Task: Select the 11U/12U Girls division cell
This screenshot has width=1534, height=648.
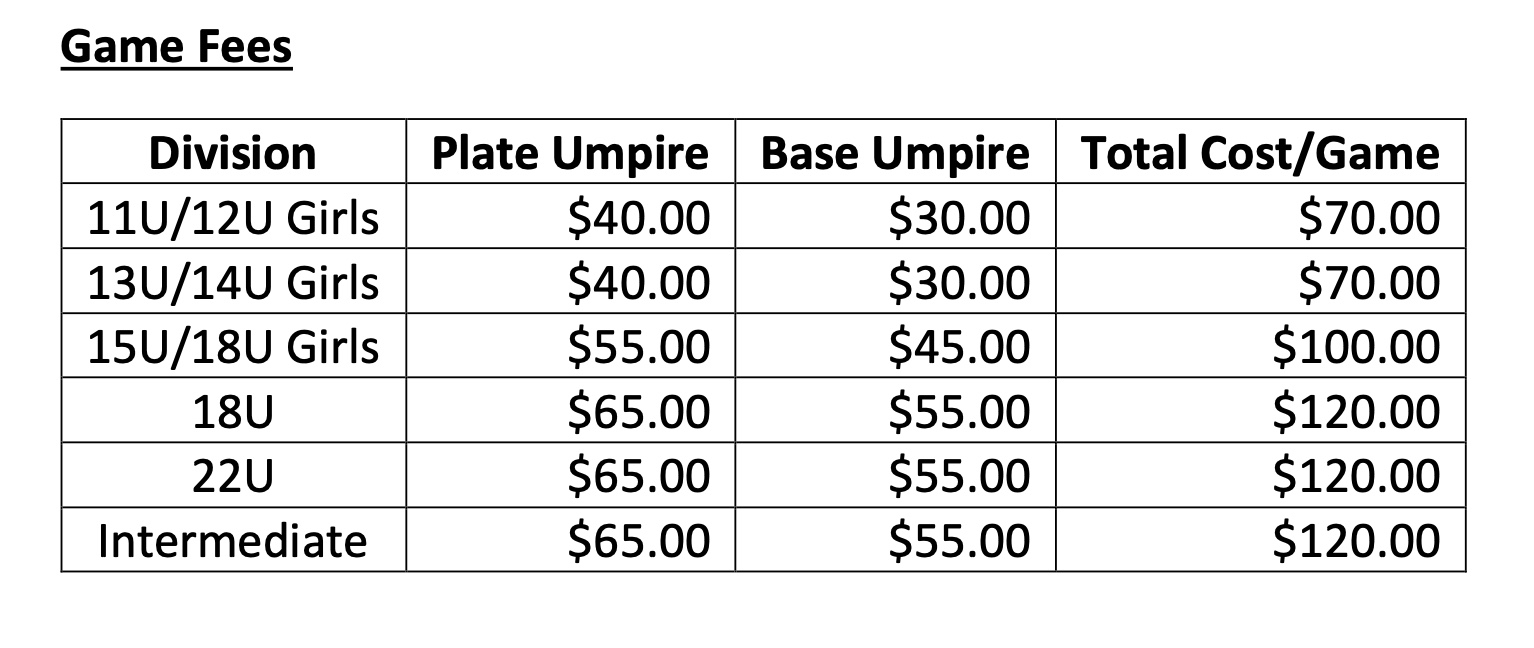Action: click(x=233, y=218)
